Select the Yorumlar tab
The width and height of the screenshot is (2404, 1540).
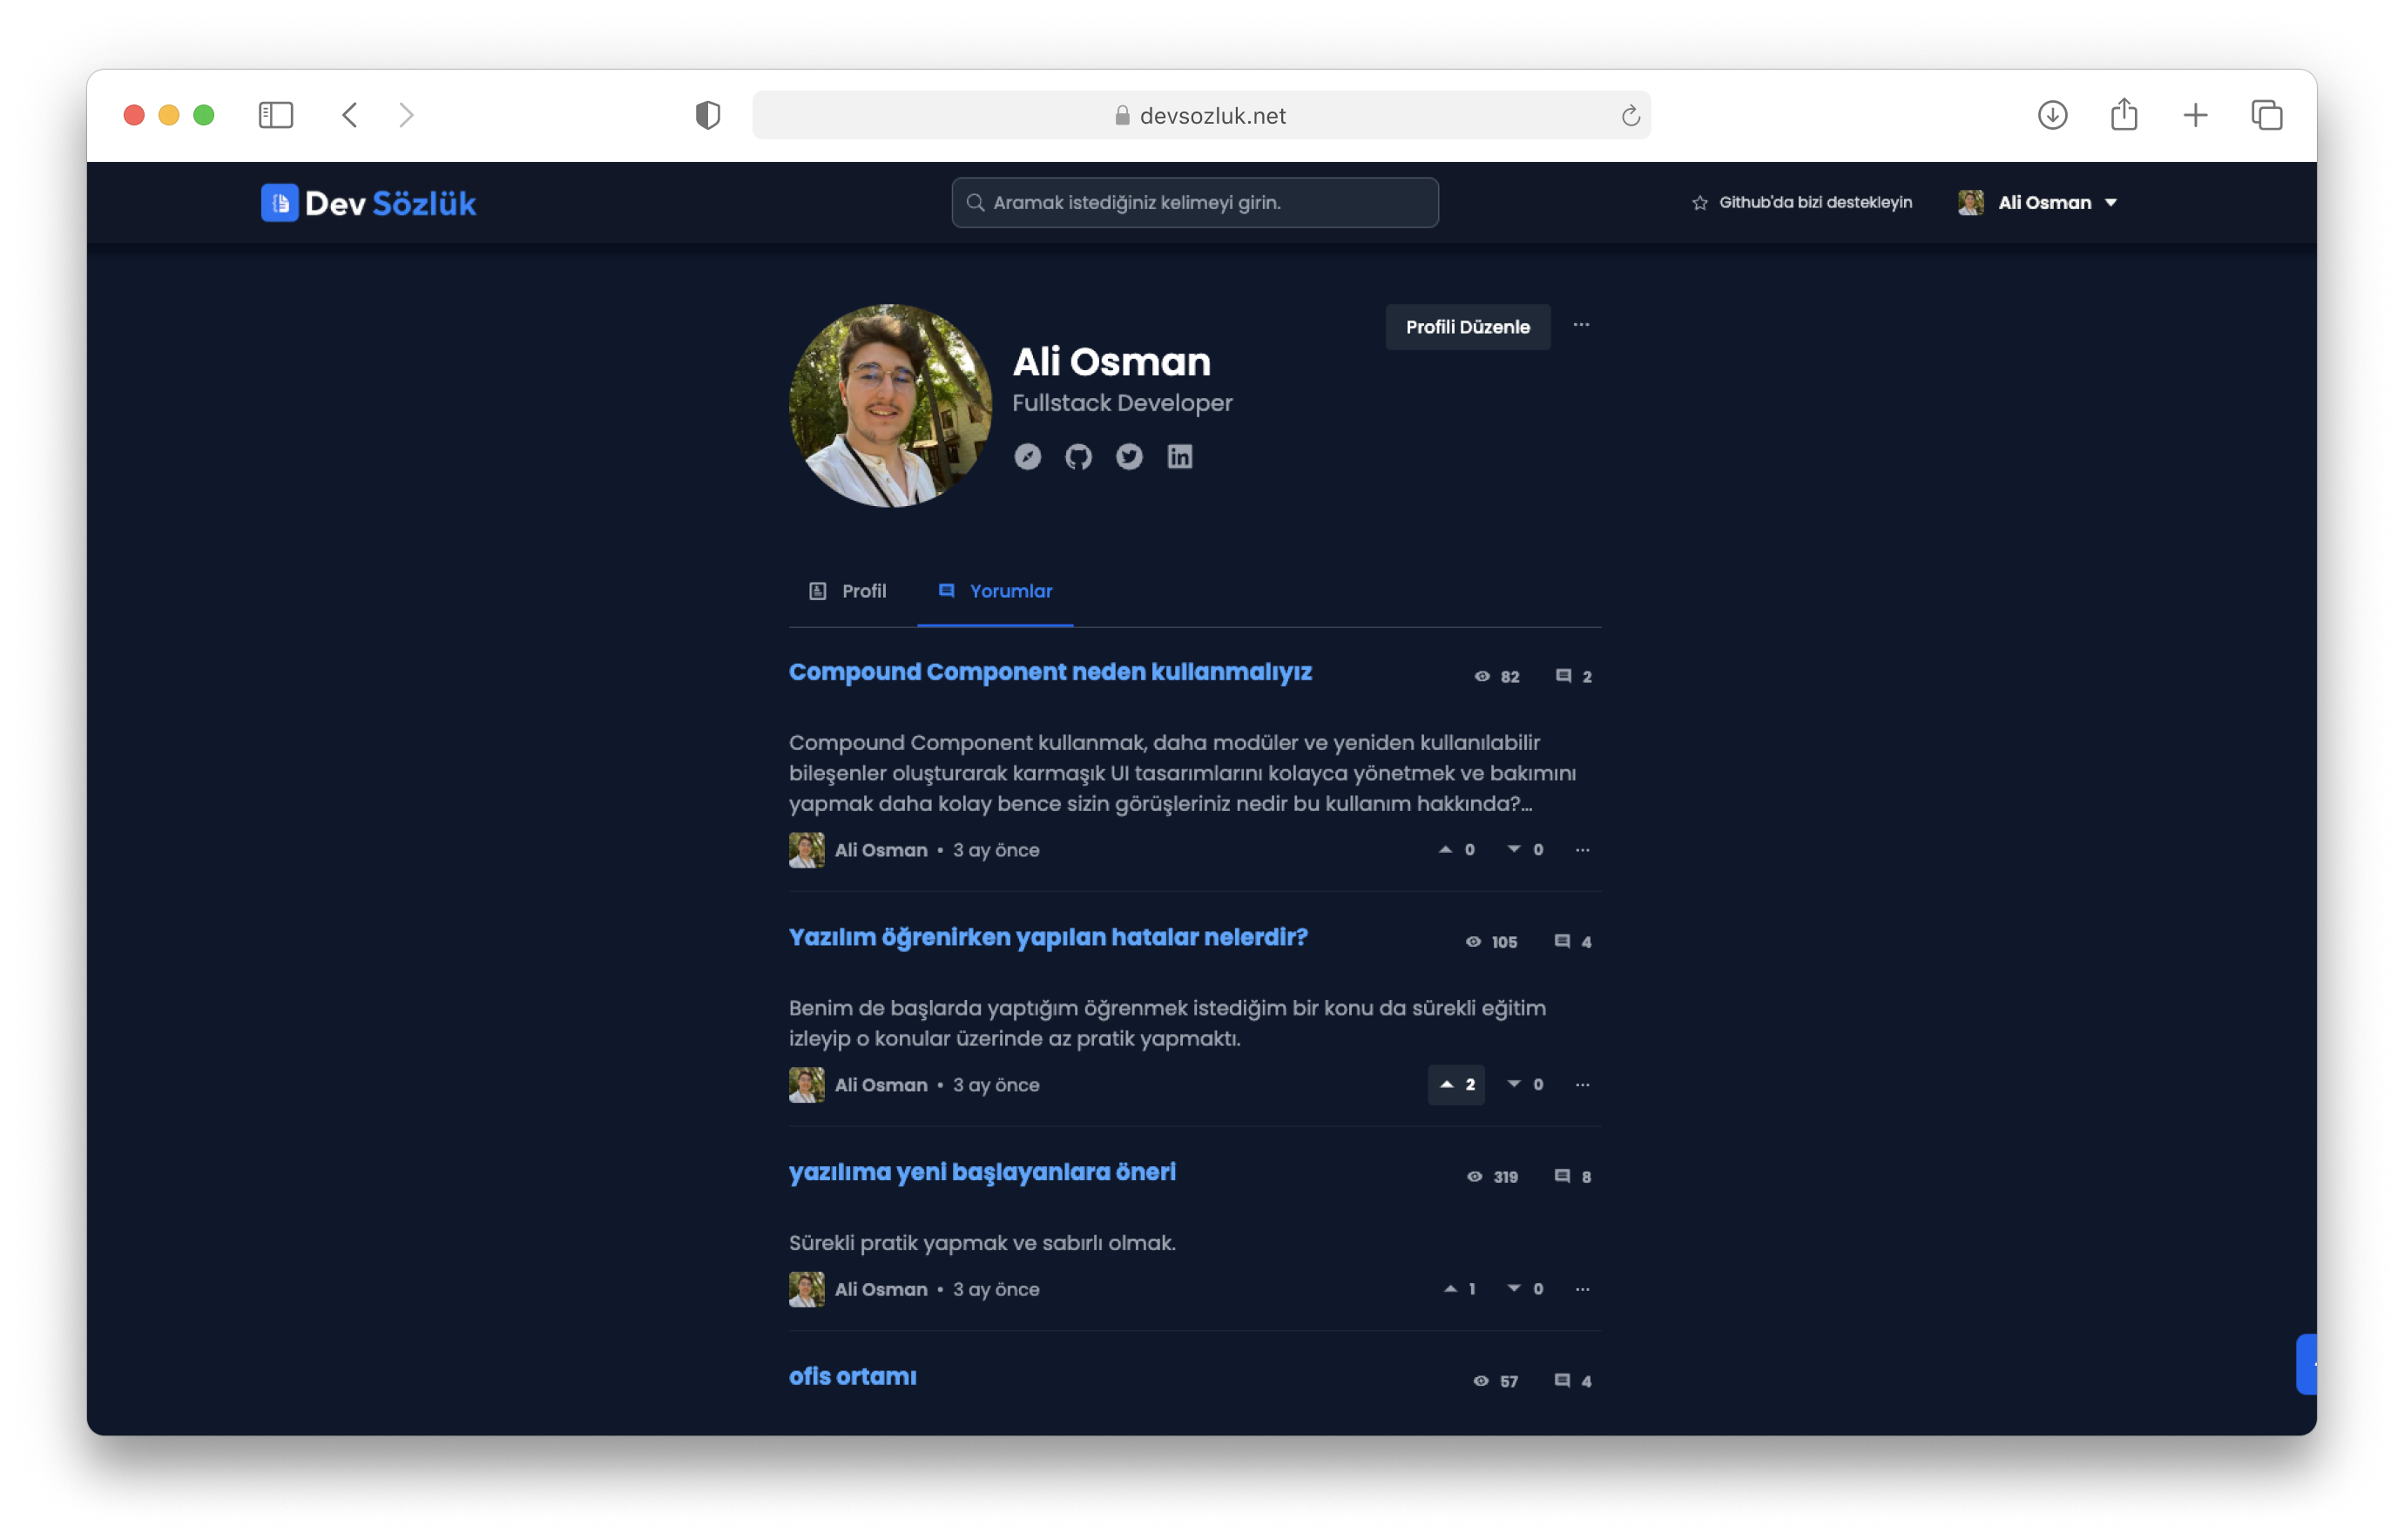(995, 591)
